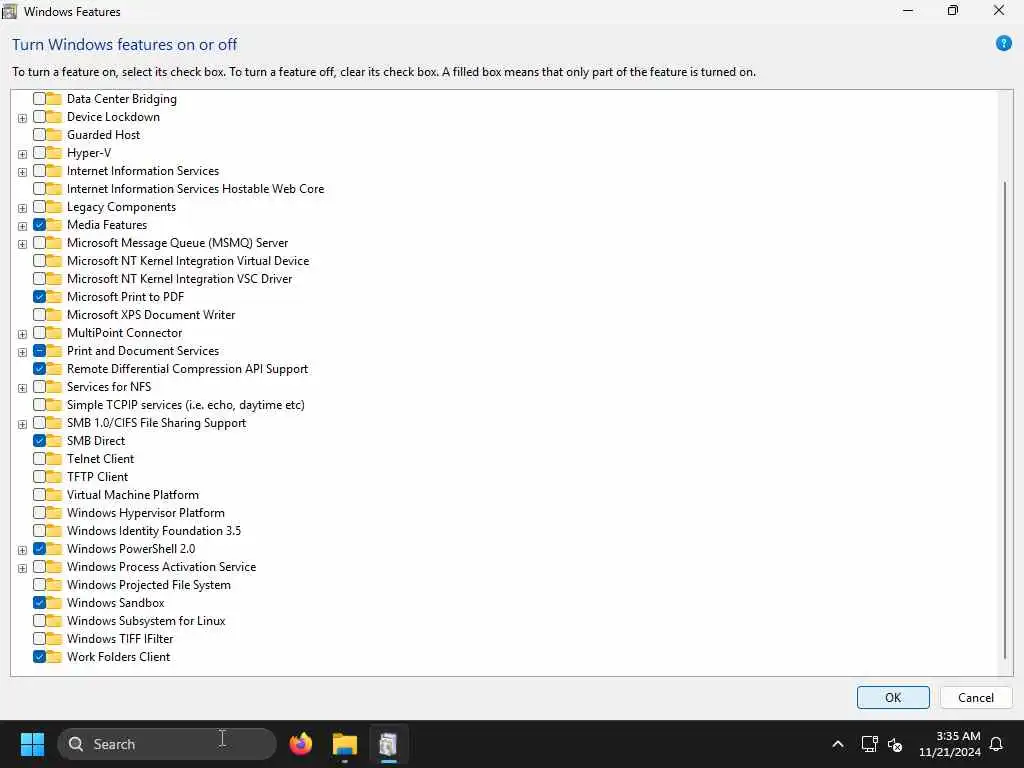Image resolution: width=1024 pixels, height=768 pixels.
Task: Expand Print and Document Services
Action: (22, 352)
